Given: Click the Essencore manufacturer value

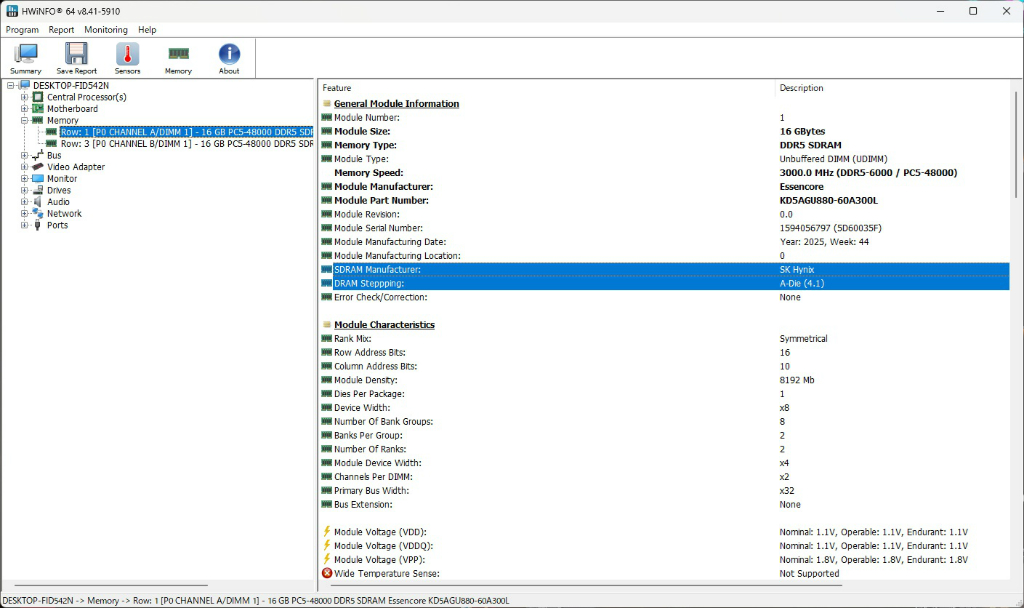Looking at the screenshot, I should click(801, 187).
